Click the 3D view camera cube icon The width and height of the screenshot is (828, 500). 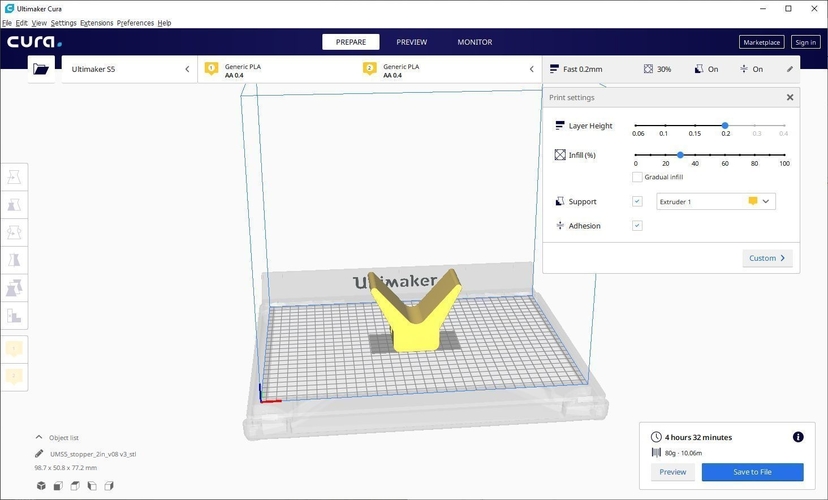click(41, 486)
